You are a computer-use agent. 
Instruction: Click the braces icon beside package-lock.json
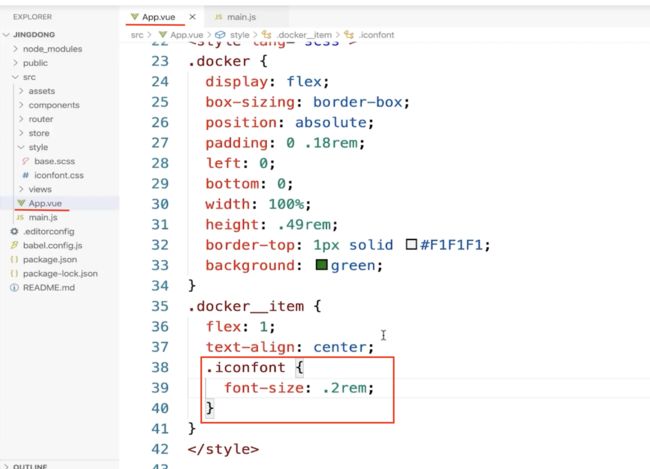[x=14, y=274]
